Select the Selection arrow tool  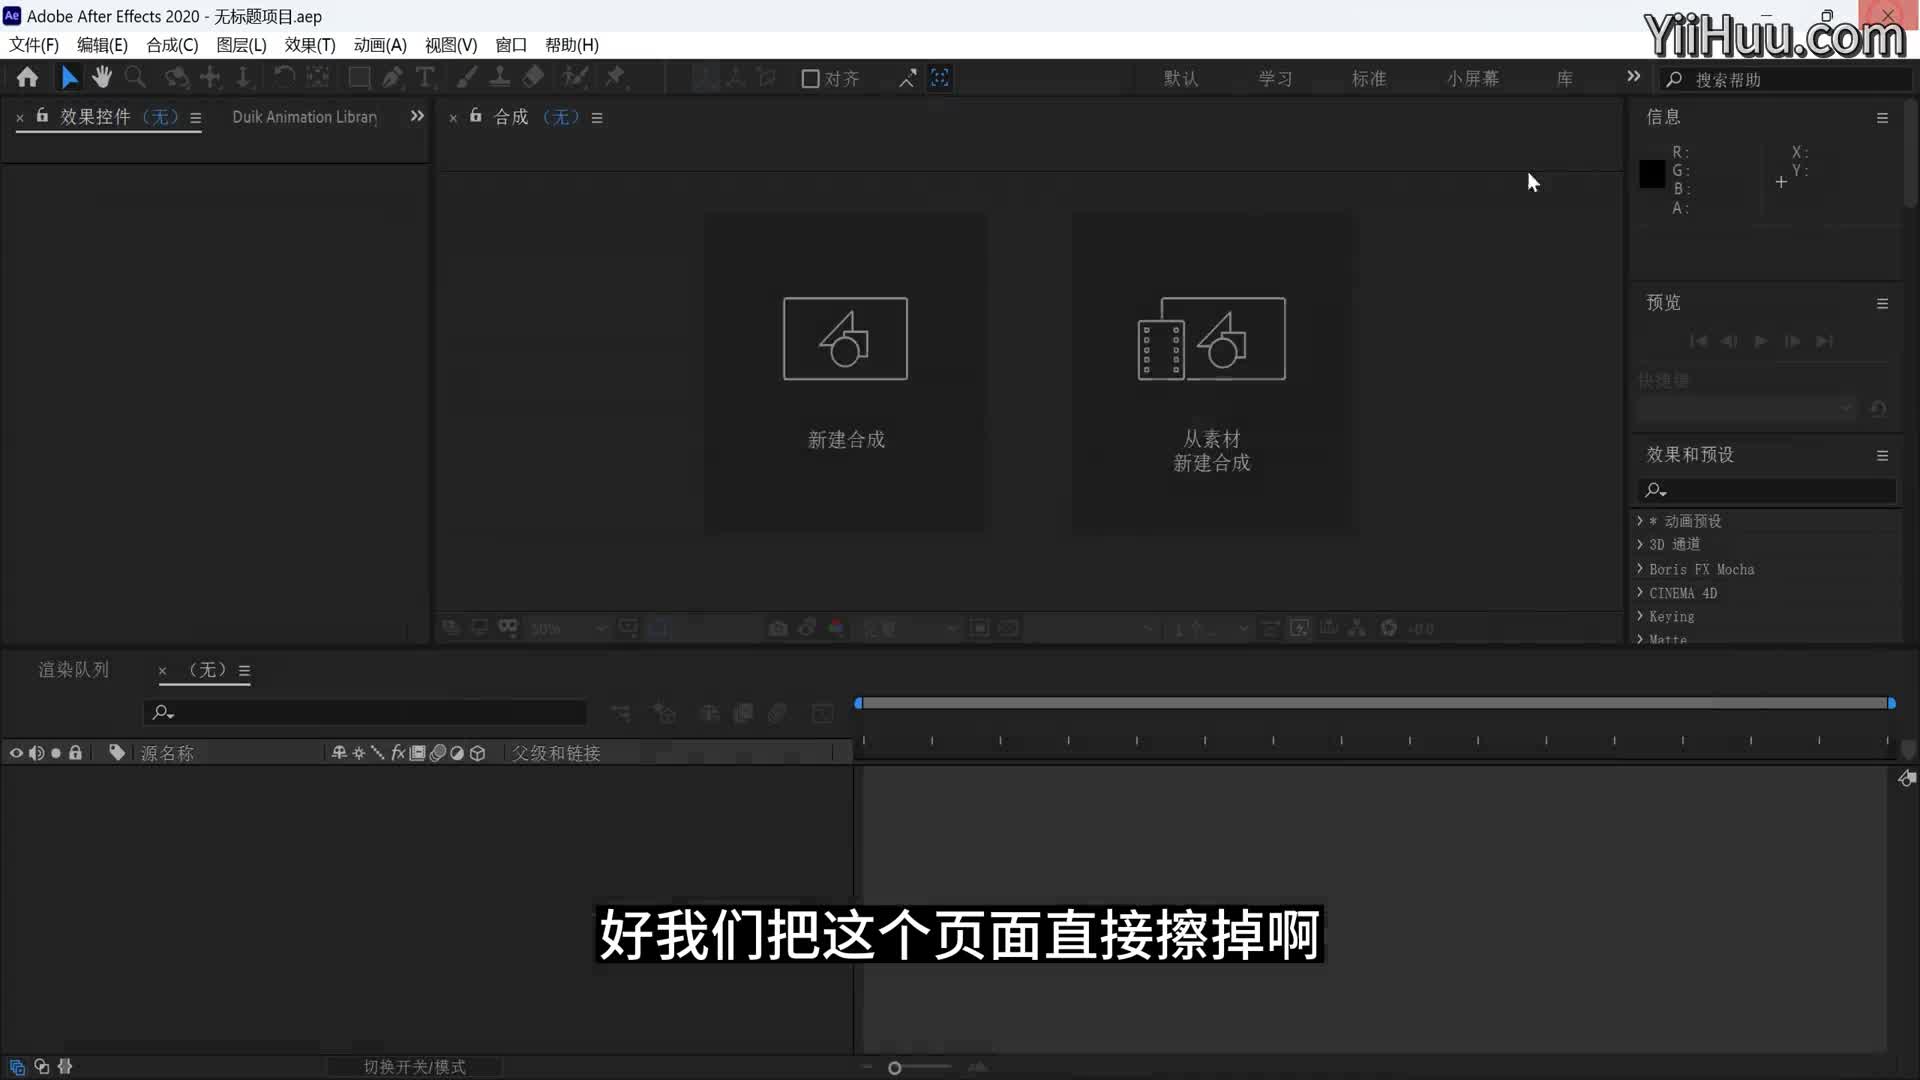(69, 78)
